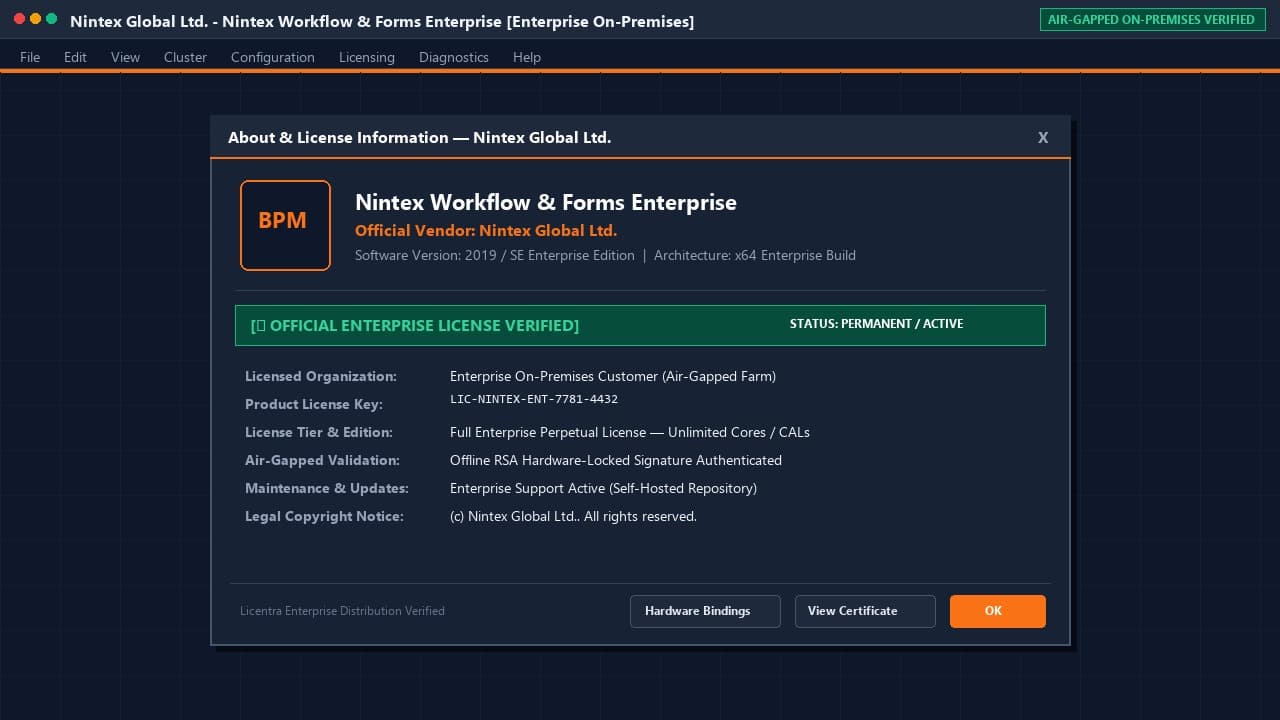Open the Diagnostics menu

(454, 57)
